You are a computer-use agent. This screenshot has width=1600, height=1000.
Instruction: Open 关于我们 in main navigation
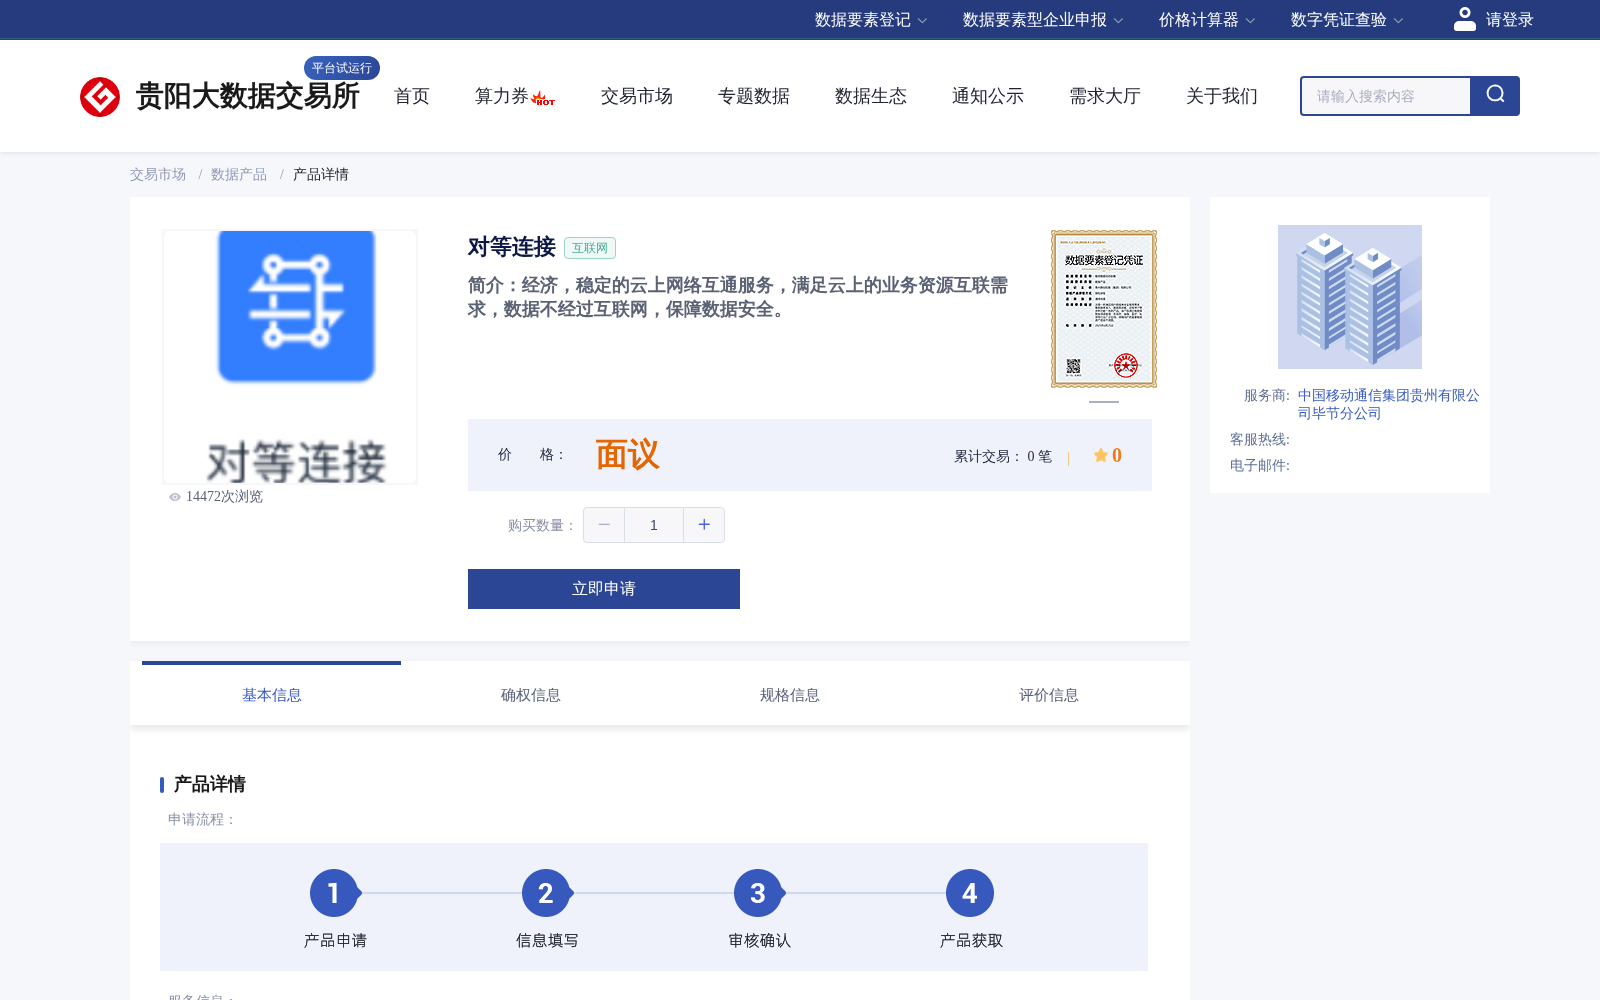pyautogui.click(x=1222, y=96)
